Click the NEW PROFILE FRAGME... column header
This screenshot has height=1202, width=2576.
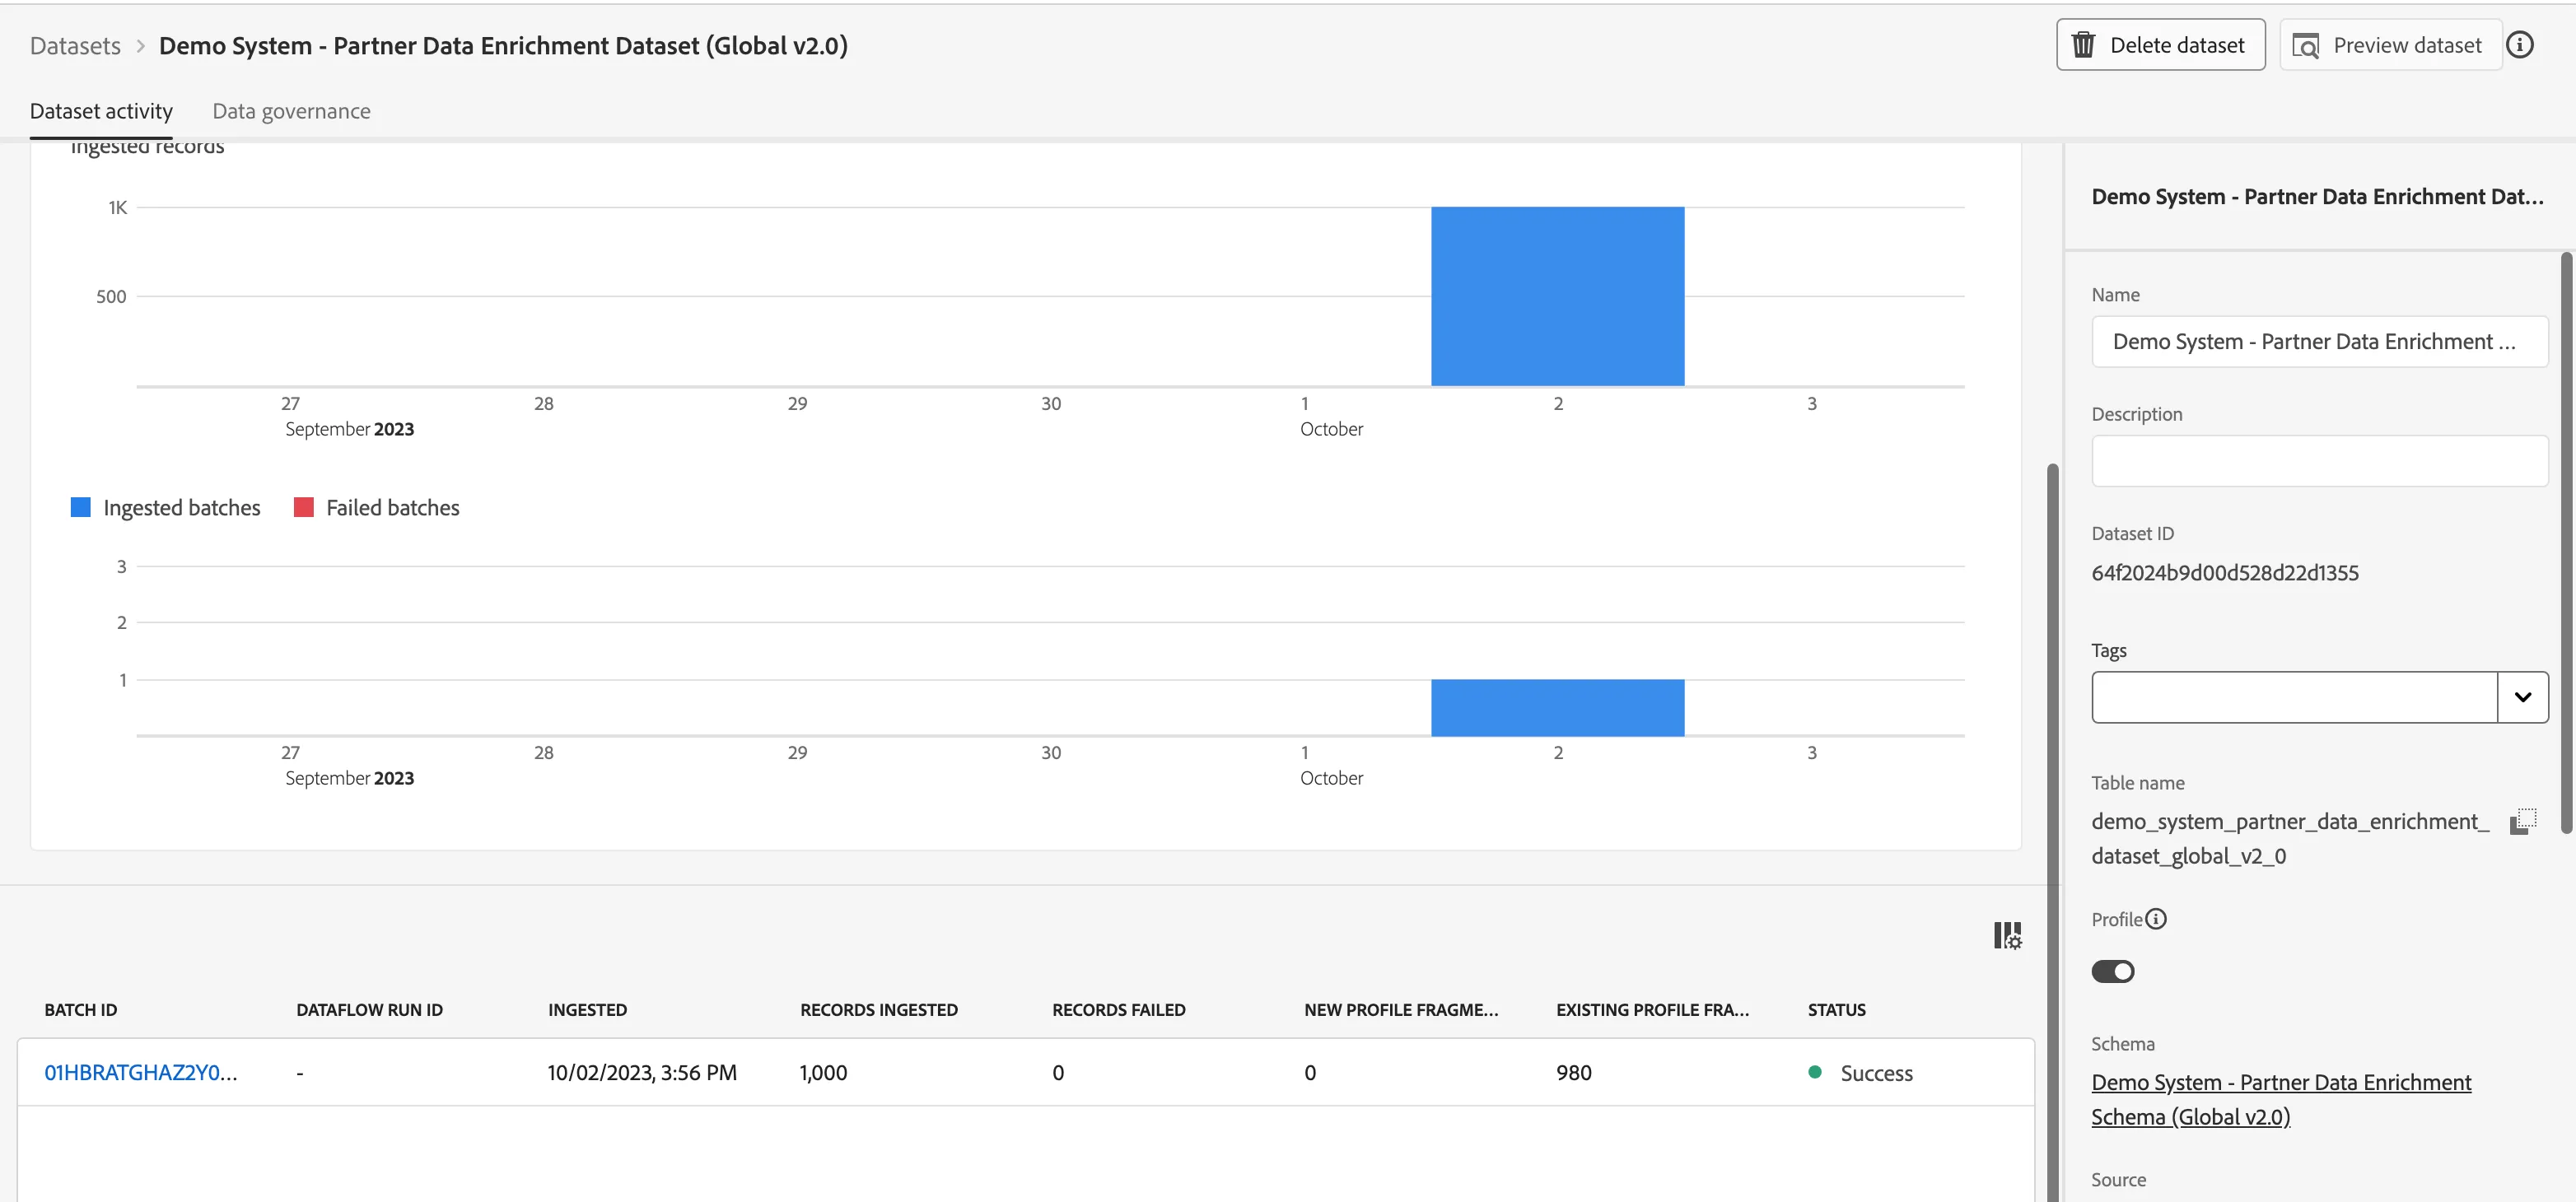1401,1009
